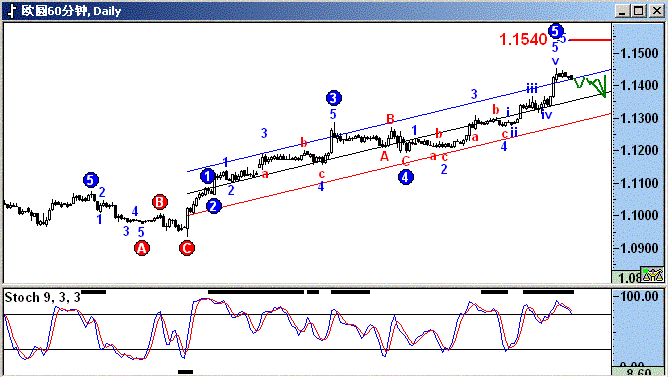The image size is (668, 377).
Task: Click the scale icon below the price axis
Action: pos(652,276)
